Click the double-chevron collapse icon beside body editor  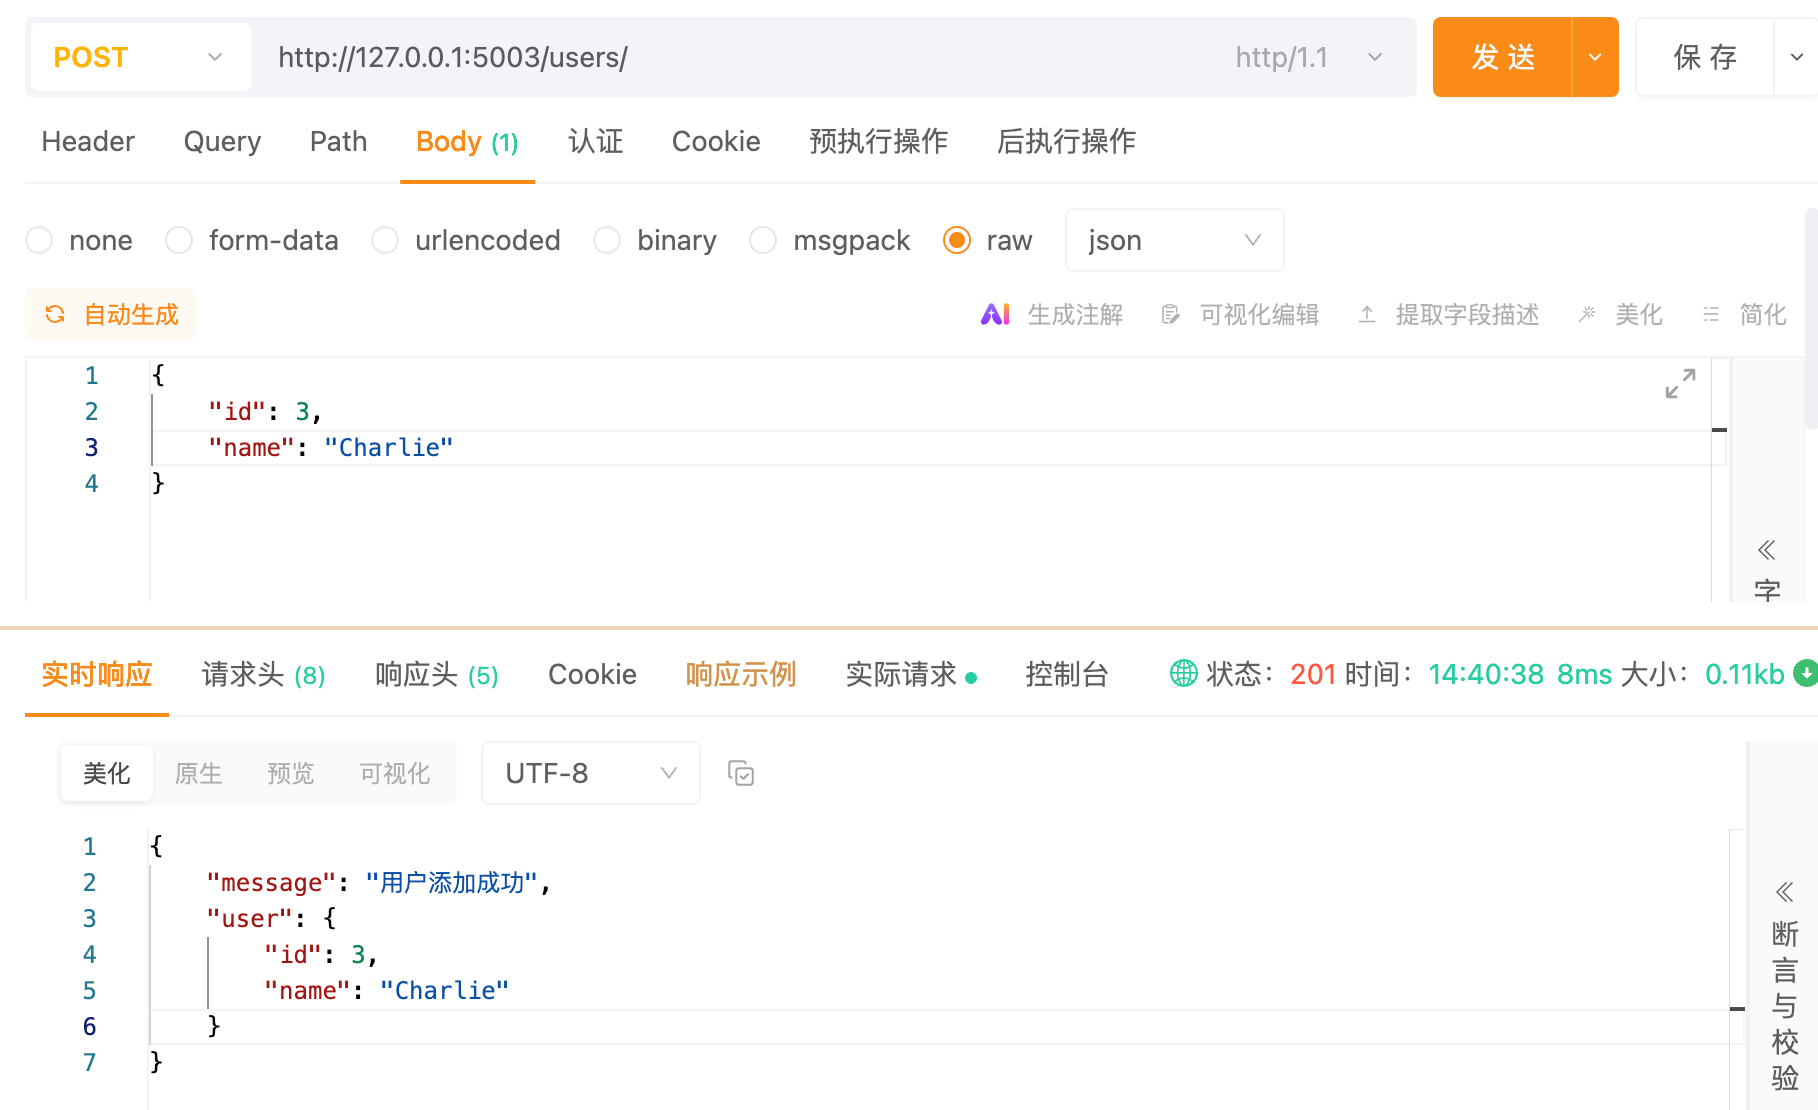point(1767,550)
